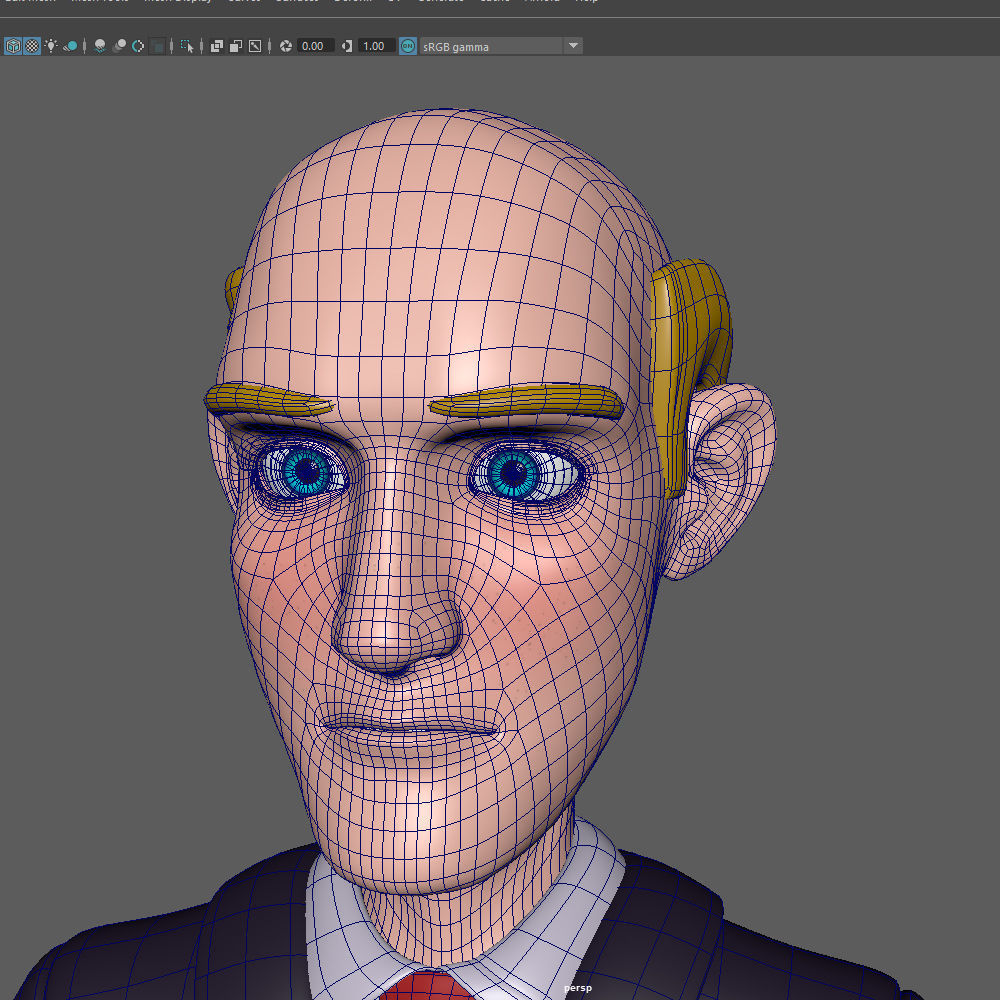Toggle multisample anti-aliasing icon

(138, 46)
